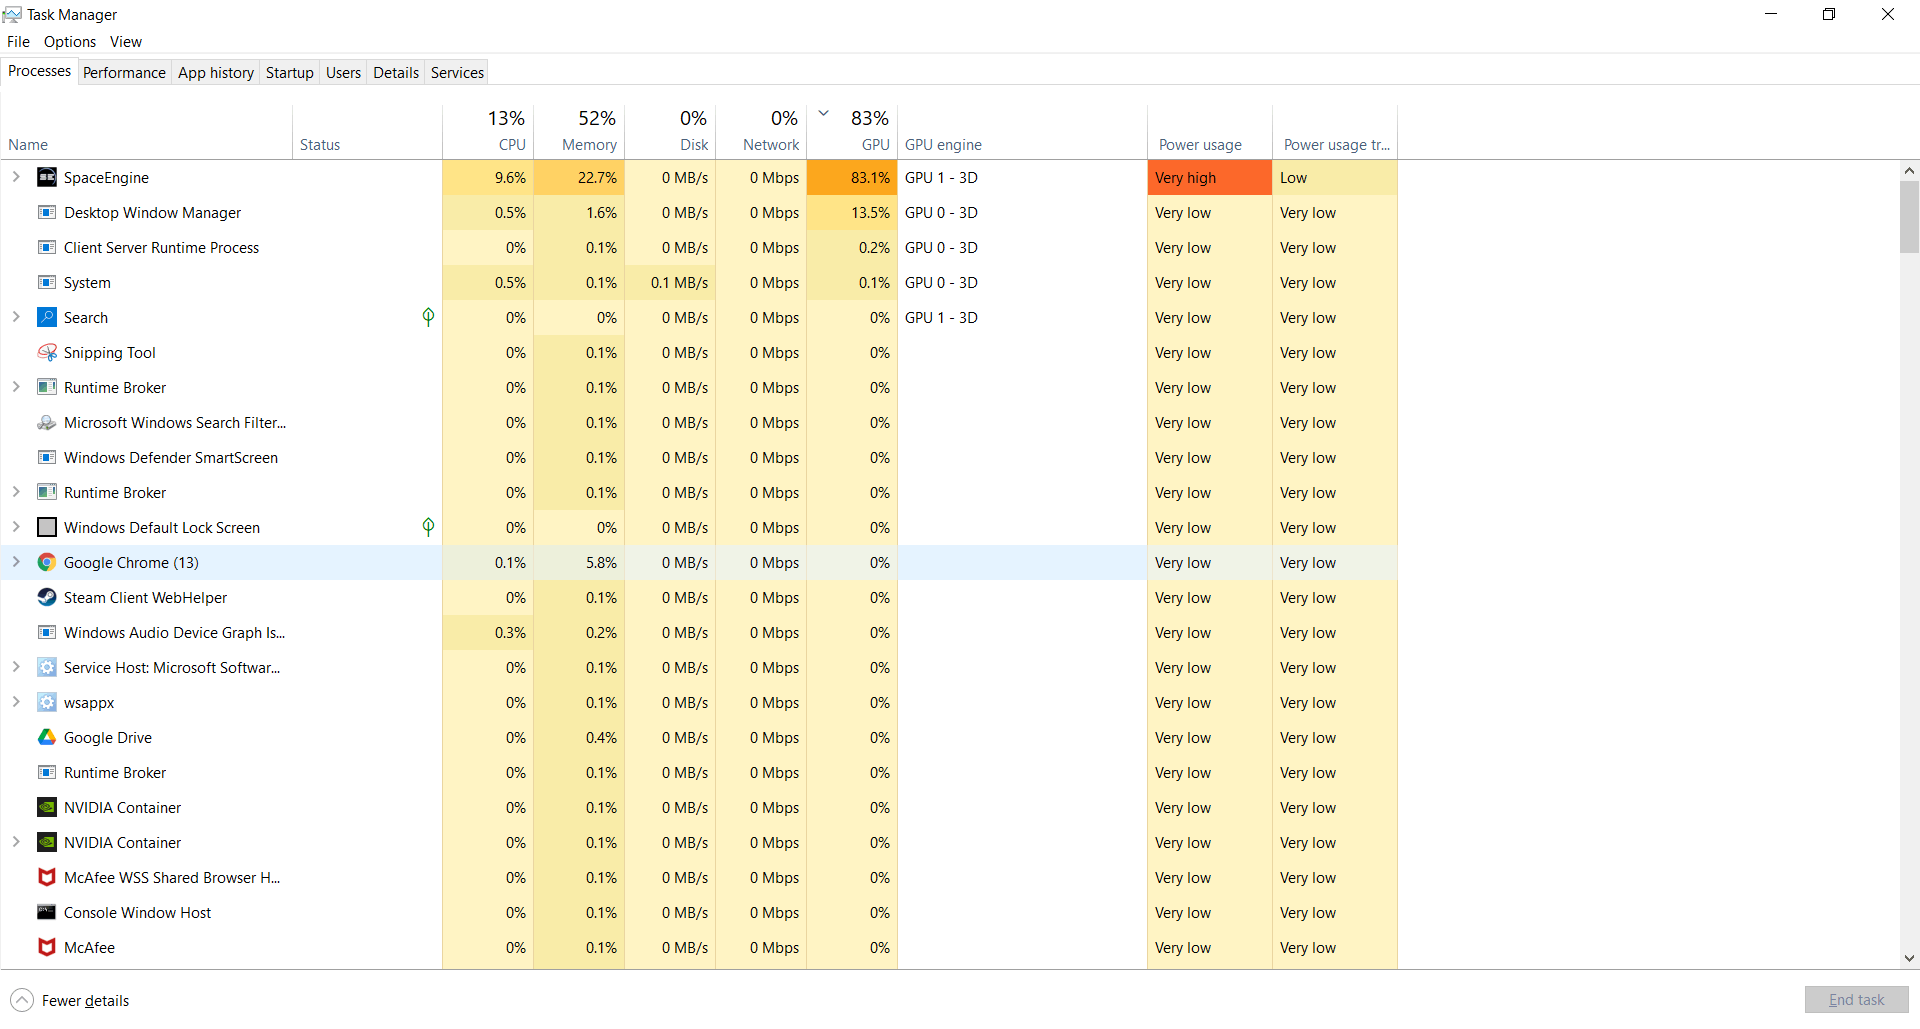Click Google Chrome's 5.8% memory value
This screenshot has height=1029, width=1920.
579,562
